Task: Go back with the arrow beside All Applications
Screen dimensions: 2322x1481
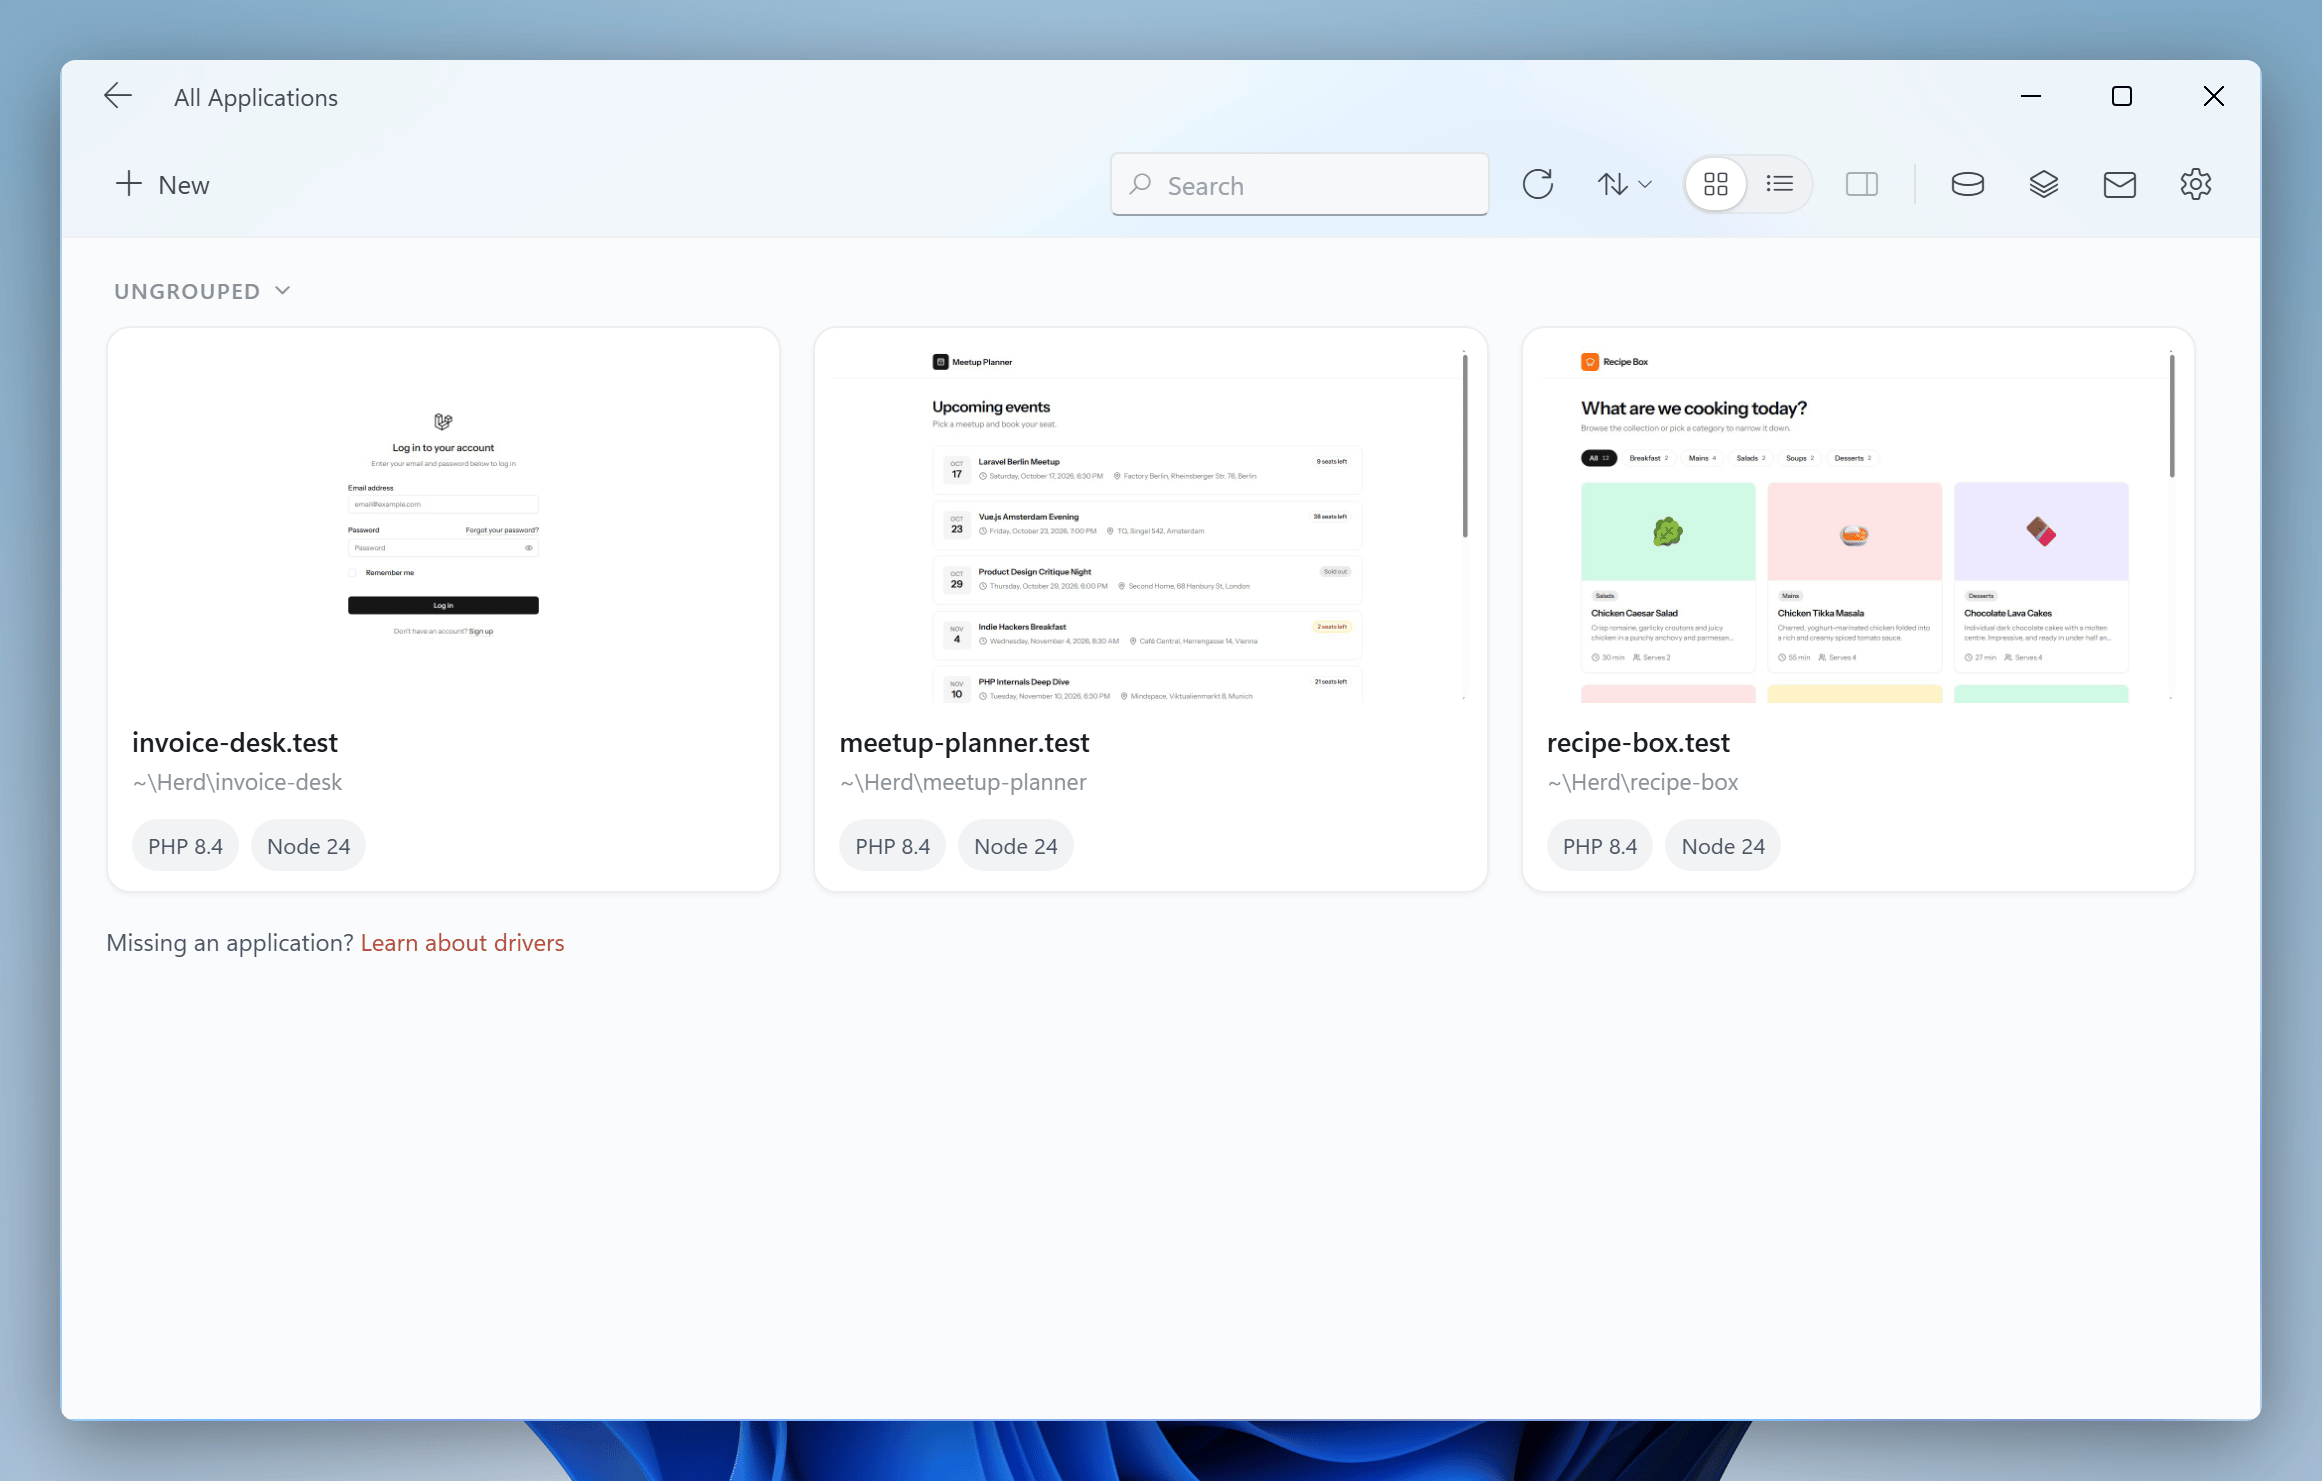Action: coord(118,96)
